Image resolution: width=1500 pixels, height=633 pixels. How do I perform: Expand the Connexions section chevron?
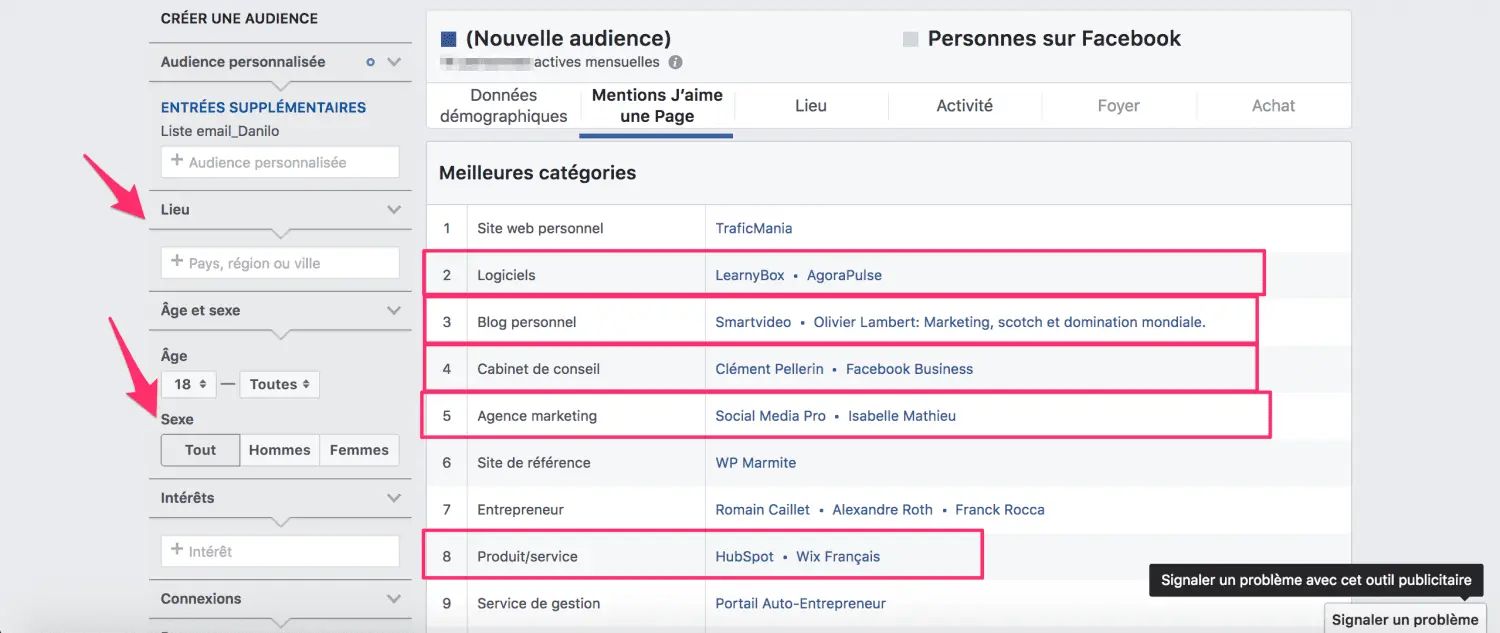point(394,599)
